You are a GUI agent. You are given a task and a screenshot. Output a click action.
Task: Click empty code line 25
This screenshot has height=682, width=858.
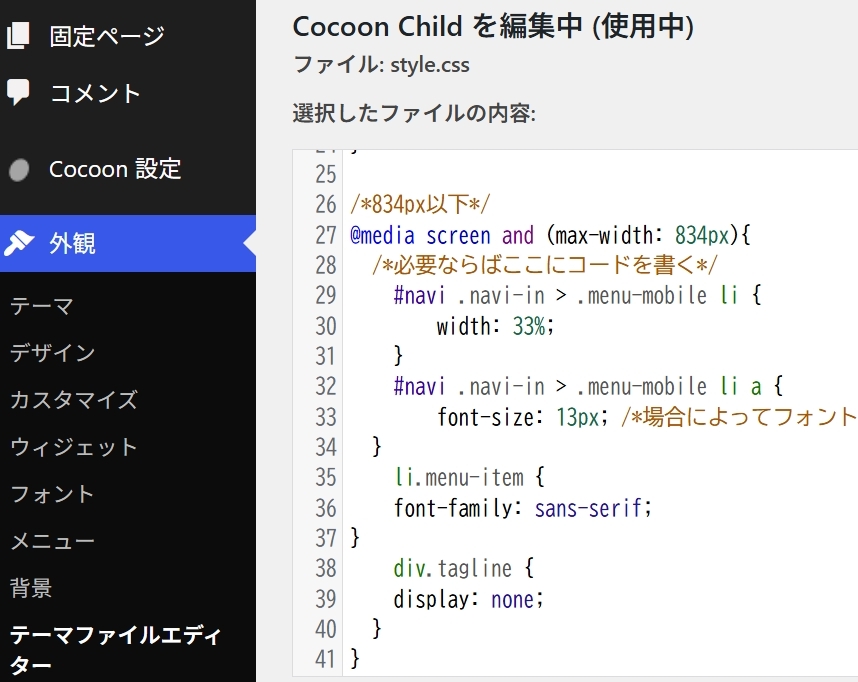tap(600, 175)
